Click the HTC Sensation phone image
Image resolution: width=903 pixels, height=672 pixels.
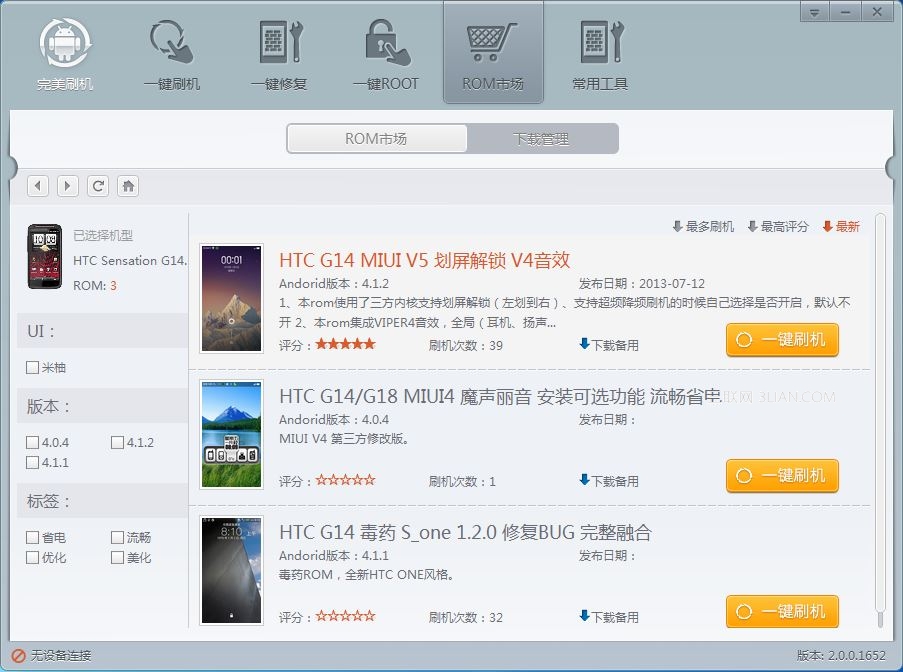(x=45, y=257)
